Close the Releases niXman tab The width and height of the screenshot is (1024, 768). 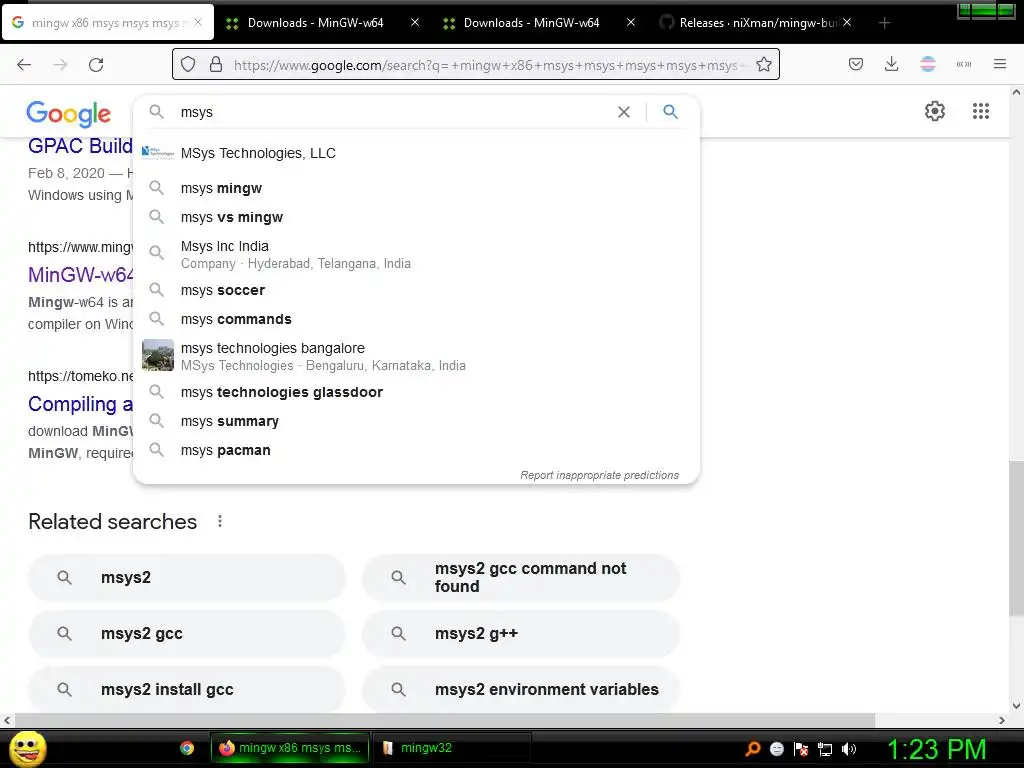pos(847,23)
